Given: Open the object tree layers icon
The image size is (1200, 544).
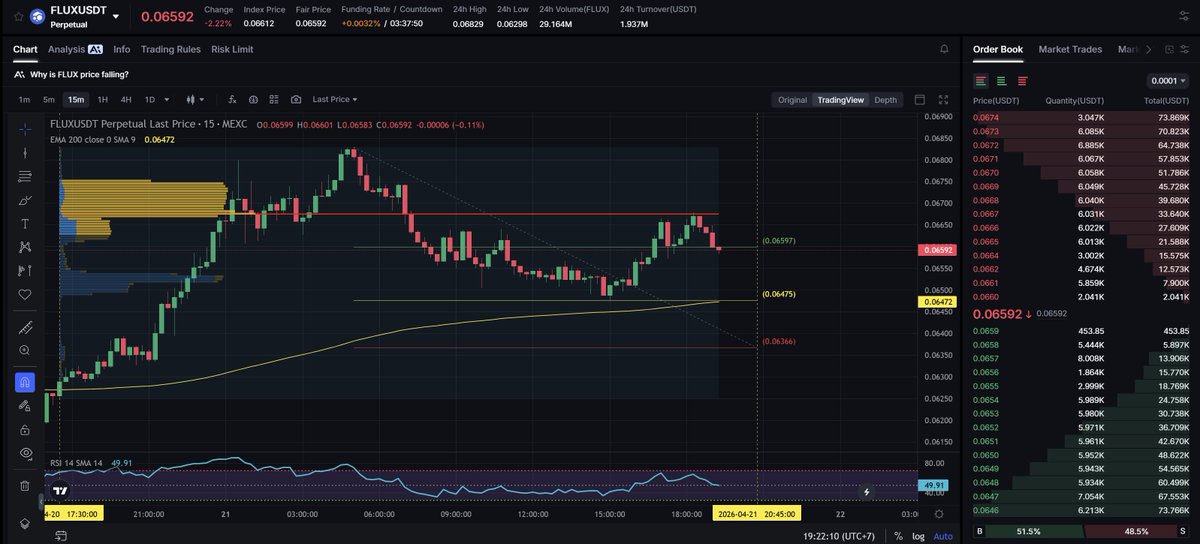Looking at the screenshot, I should pos(25,523).
